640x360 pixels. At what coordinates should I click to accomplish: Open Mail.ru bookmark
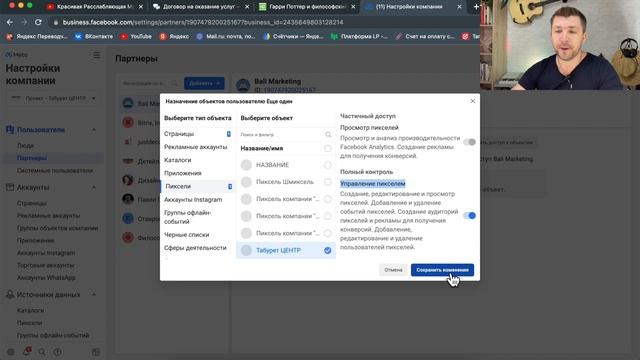coord(226,36)
